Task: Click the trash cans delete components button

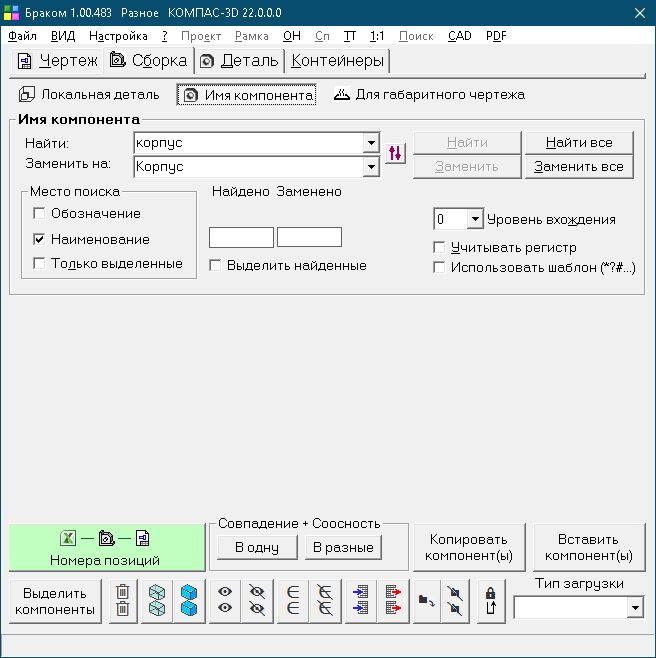Action: pyautogui.click(x=123, y=601)
